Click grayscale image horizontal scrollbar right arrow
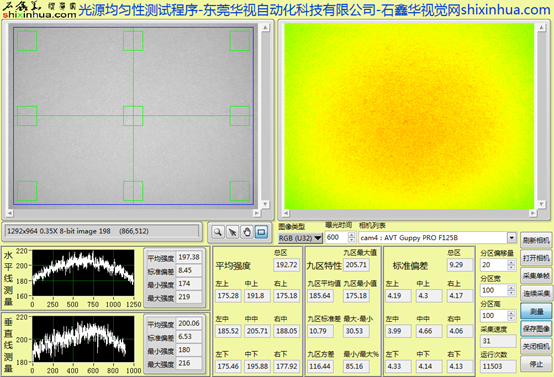Image resolution: width=554 pixels, height=377 pixels. [257, 213]
